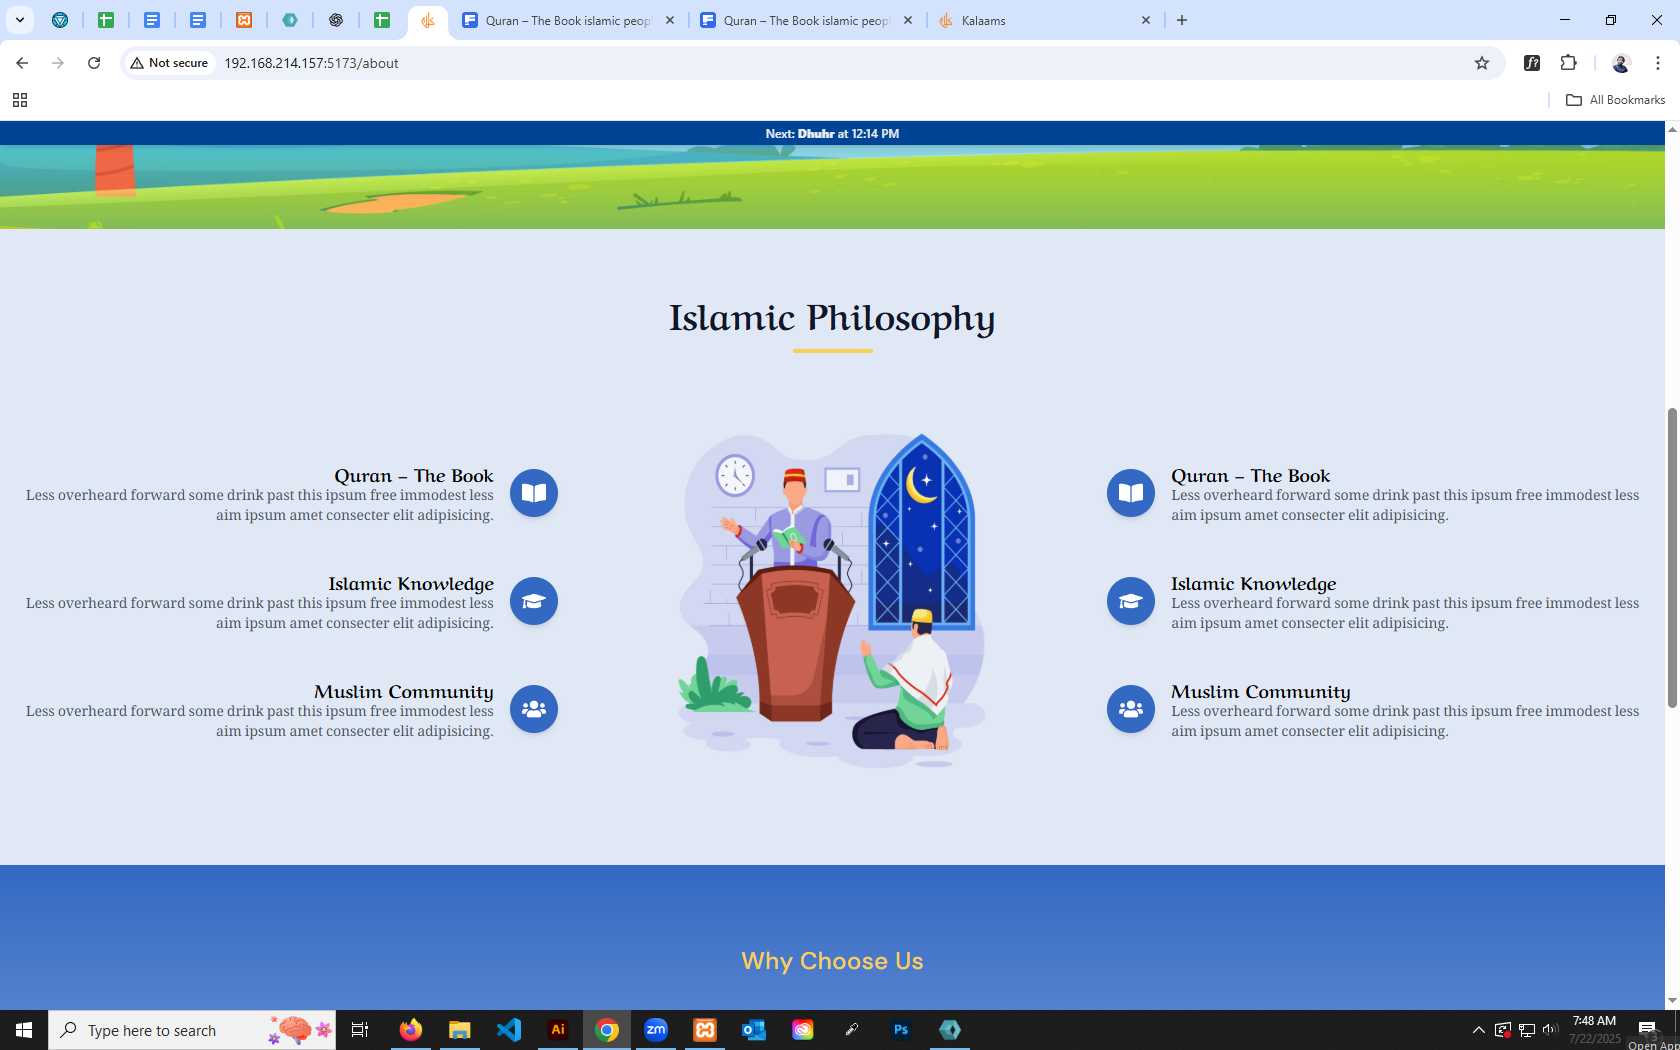The image size is (1680, 1050).
Task: Click the scrollbar down arrow
Action: tap(1672, 1001)
